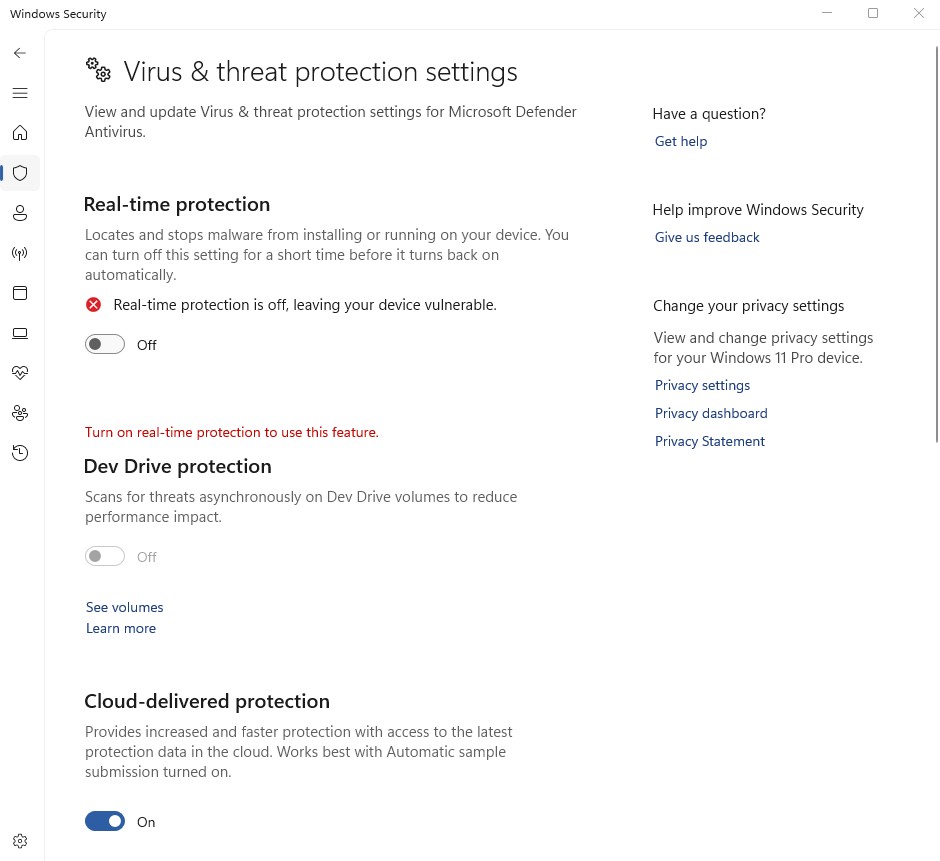
Task: Click the vertical scrollbar thumb
Action: (936, 245)
